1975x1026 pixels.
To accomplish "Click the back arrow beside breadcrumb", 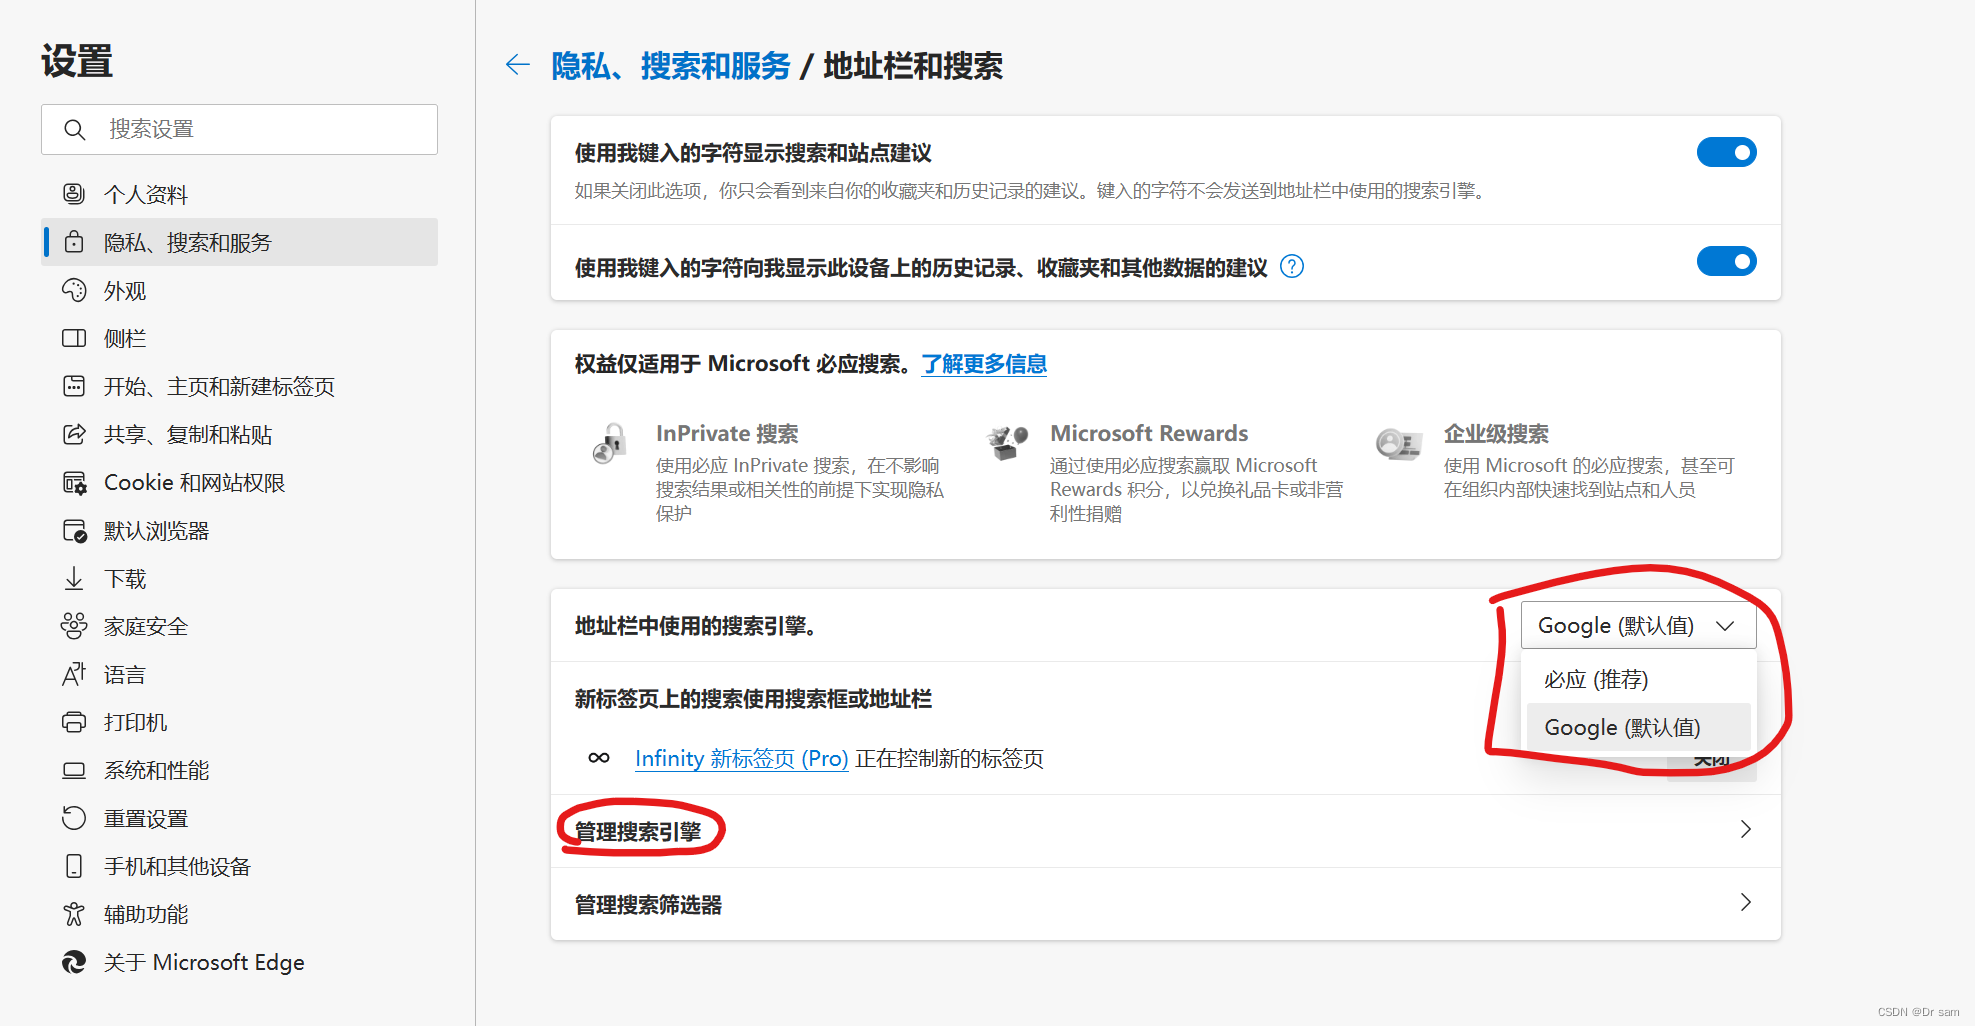I will [x=517, y=66].
